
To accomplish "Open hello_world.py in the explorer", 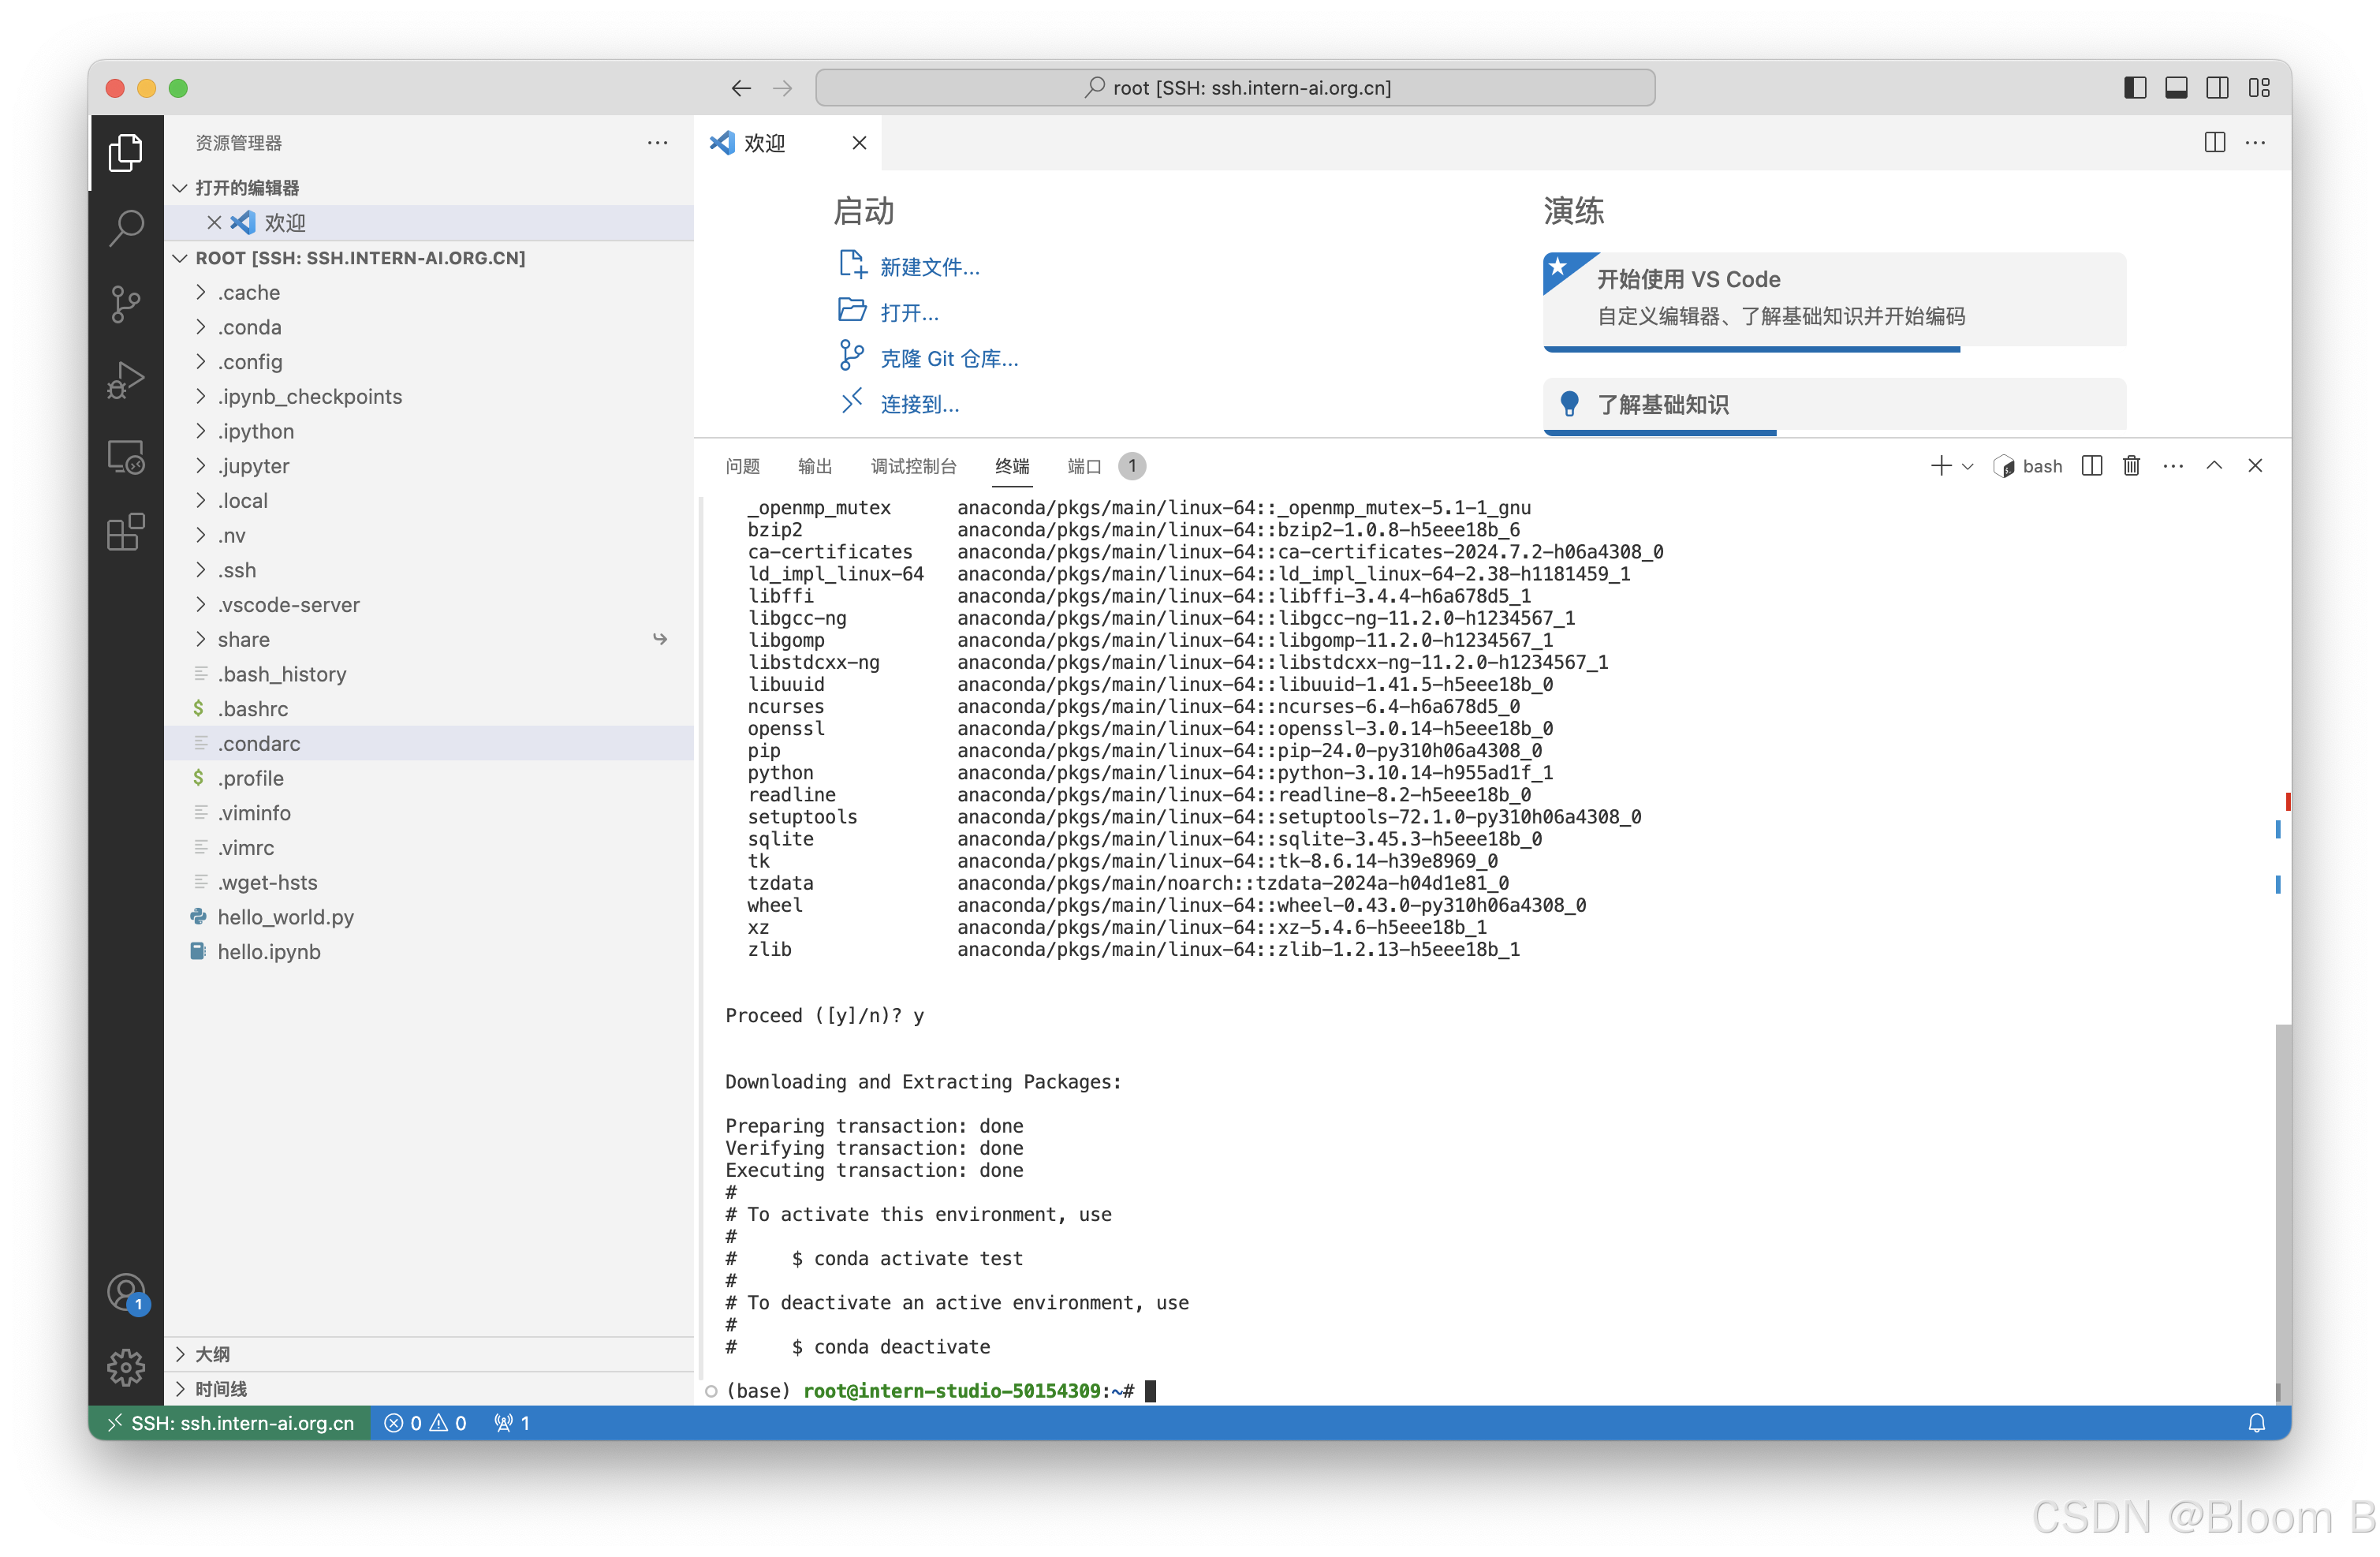I will click(285, 917).
